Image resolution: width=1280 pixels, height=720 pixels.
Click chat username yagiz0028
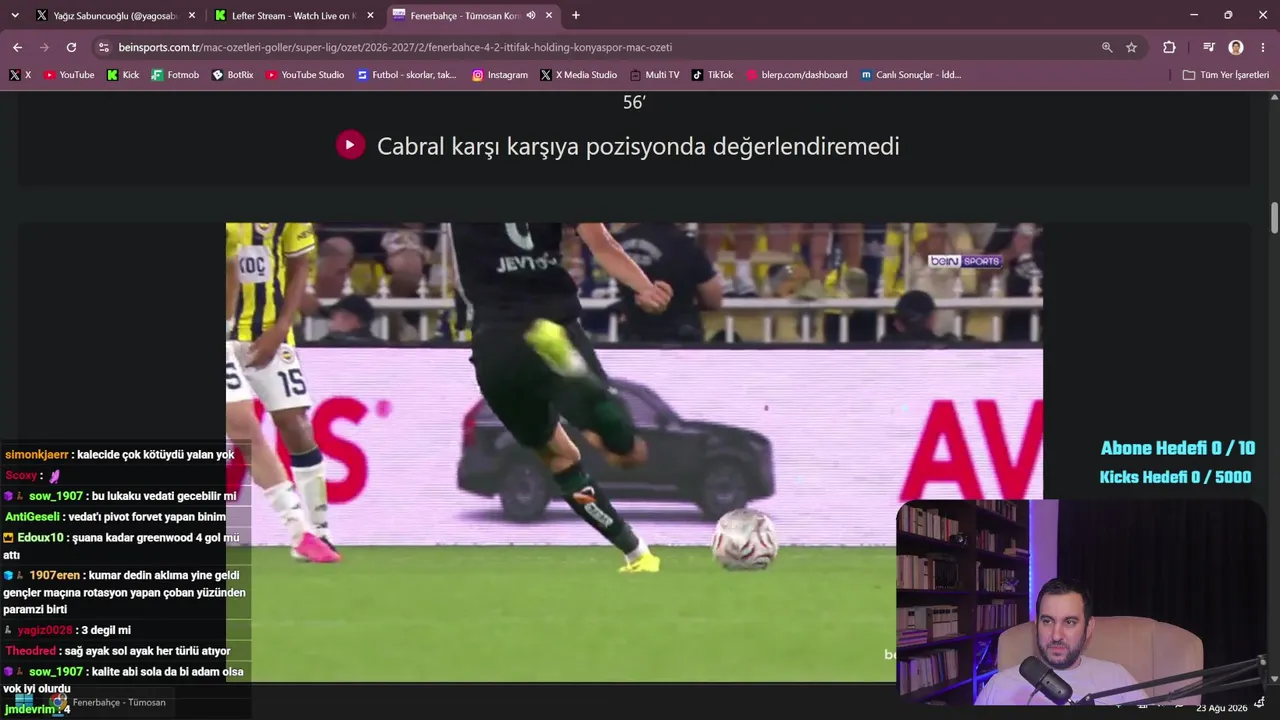(45, 630)
